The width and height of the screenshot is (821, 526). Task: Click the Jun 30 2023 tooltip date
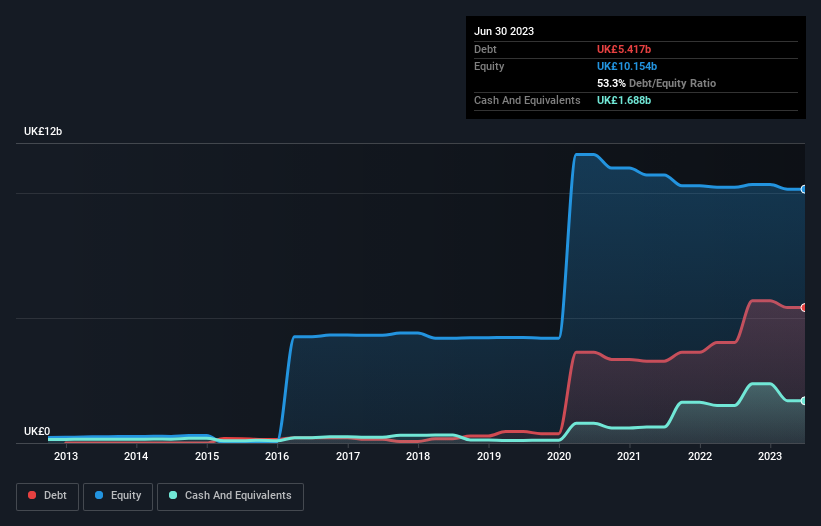(504, 31)
